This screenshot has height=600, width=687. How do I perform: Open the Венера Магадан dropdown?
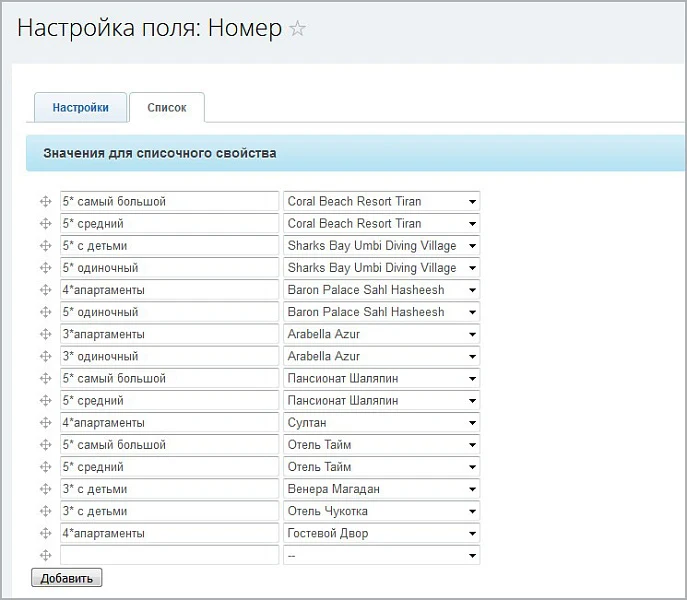click(382, 489)
